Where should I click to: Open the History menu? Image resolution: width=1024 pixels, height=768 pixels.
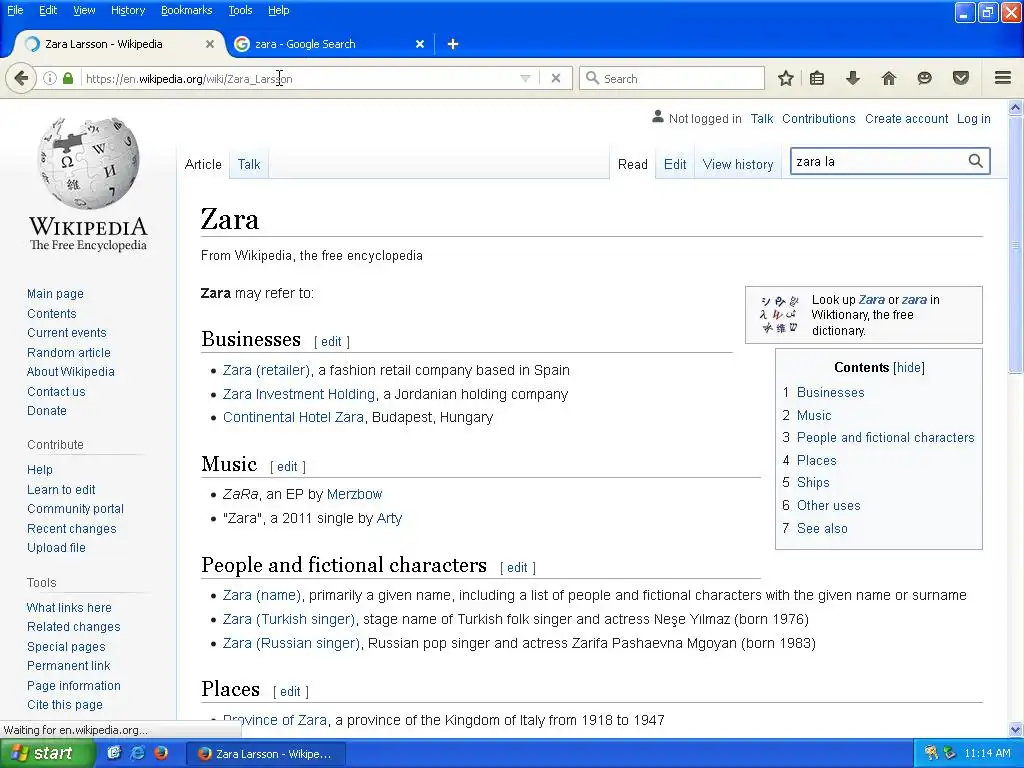click(x=128, y=10)
